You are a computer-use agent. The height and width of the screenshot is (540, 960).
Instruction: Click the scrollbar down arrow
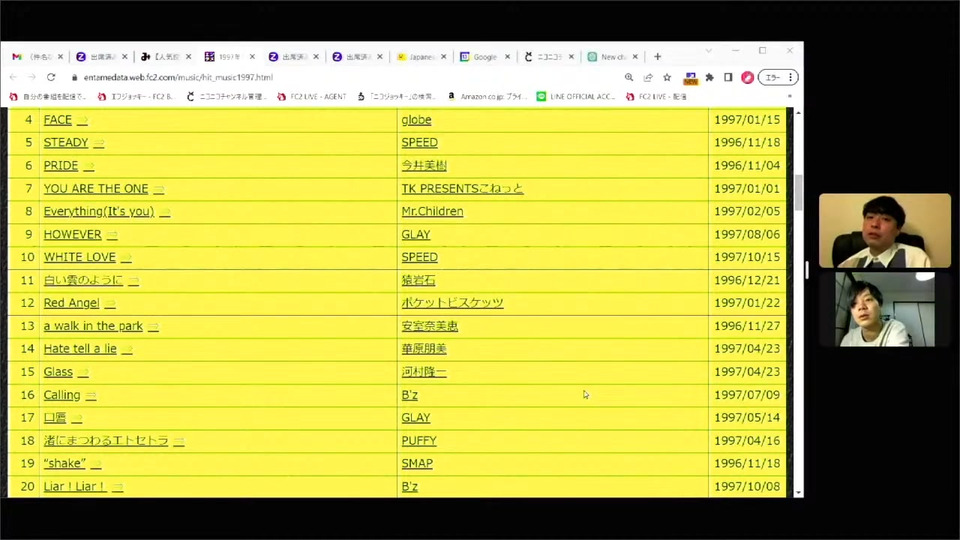click(x=798, y=492)
